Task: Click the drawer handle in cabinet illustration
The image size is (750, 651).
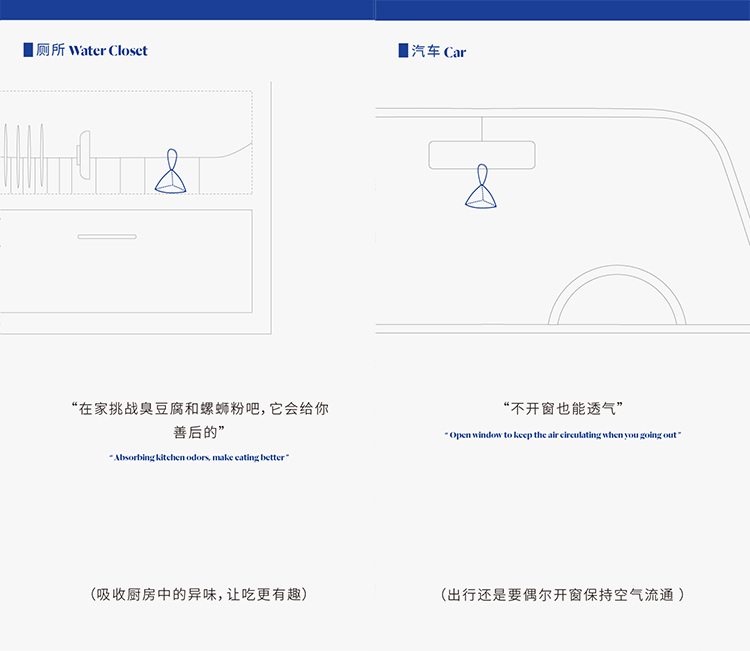Action: tap(107, 237)
